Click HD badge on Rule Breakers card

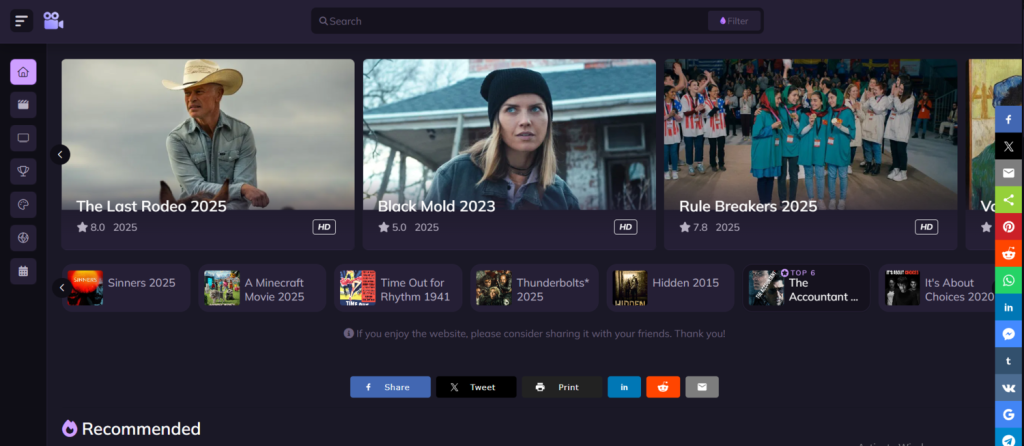click(926, 227)
